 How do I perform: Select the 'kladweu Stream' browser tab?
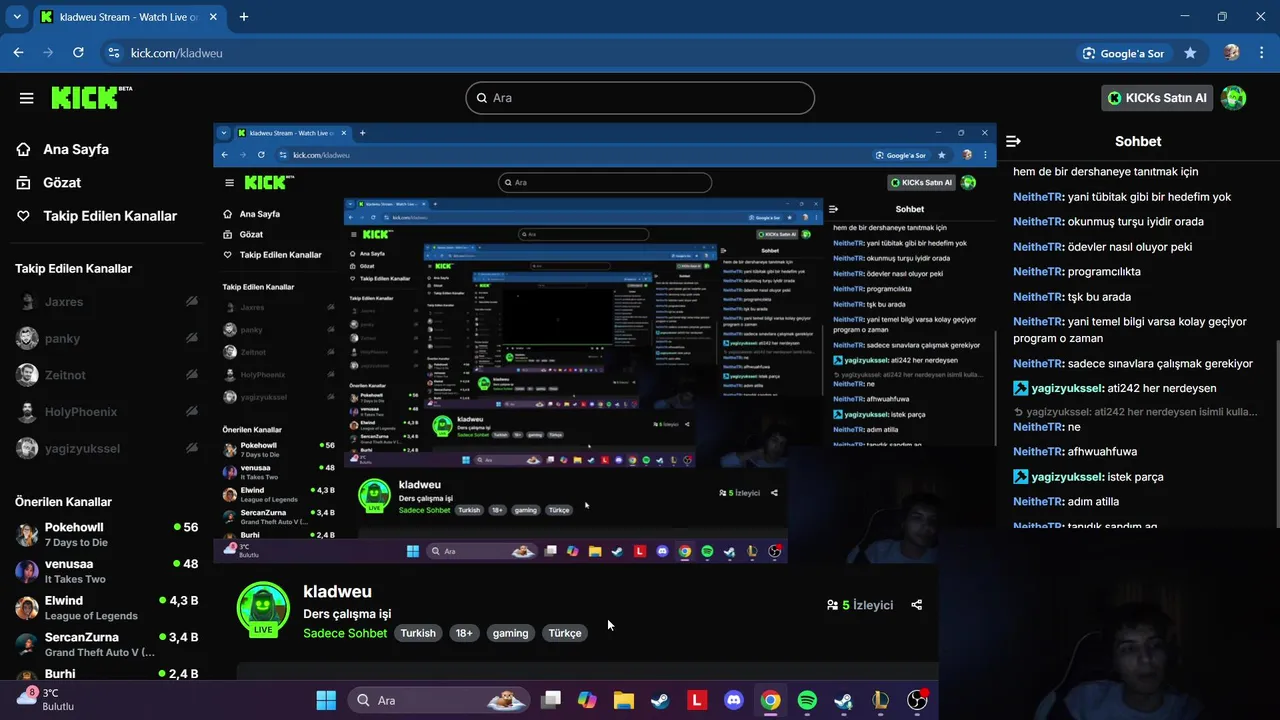[x=130, y=17]
